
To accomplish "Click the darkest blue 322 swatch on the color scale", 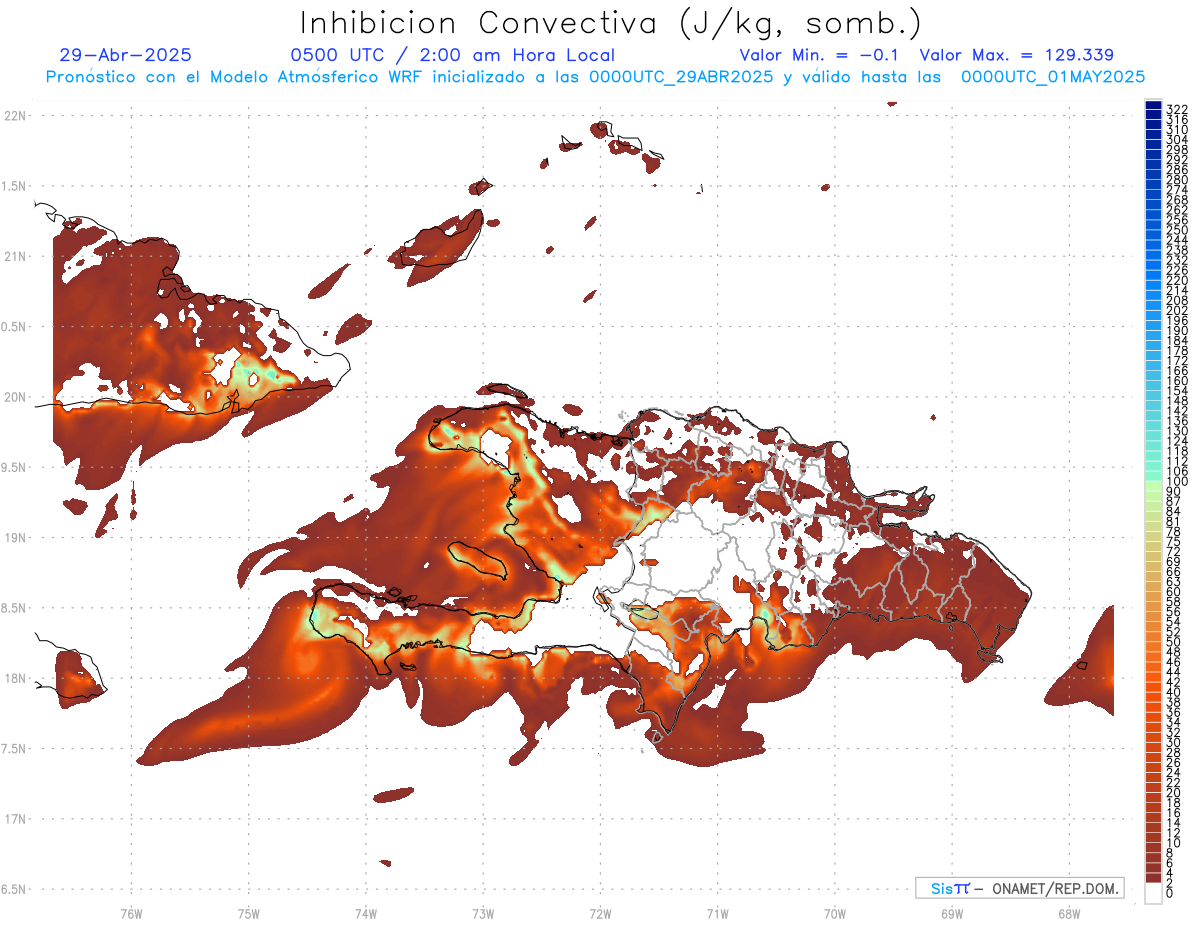I will (1153, 106).
